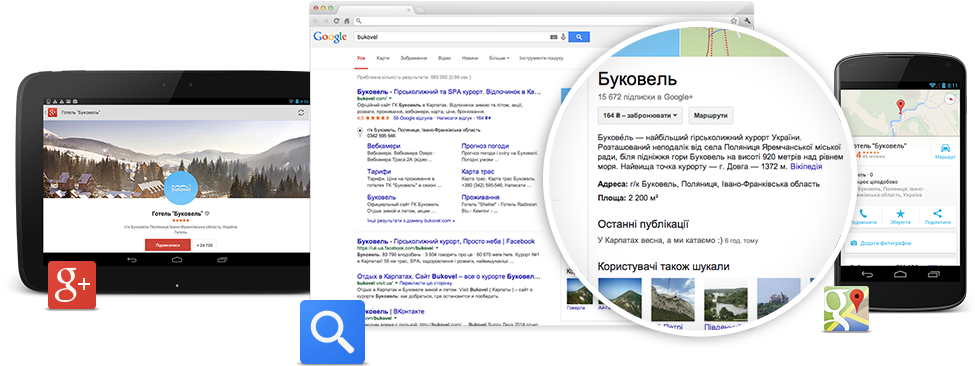Screen dimensions: 975x366
Task: Open first result 'Буковель - Гірськолижний та SPA курорт'
Action: click(x=449, y=91)
